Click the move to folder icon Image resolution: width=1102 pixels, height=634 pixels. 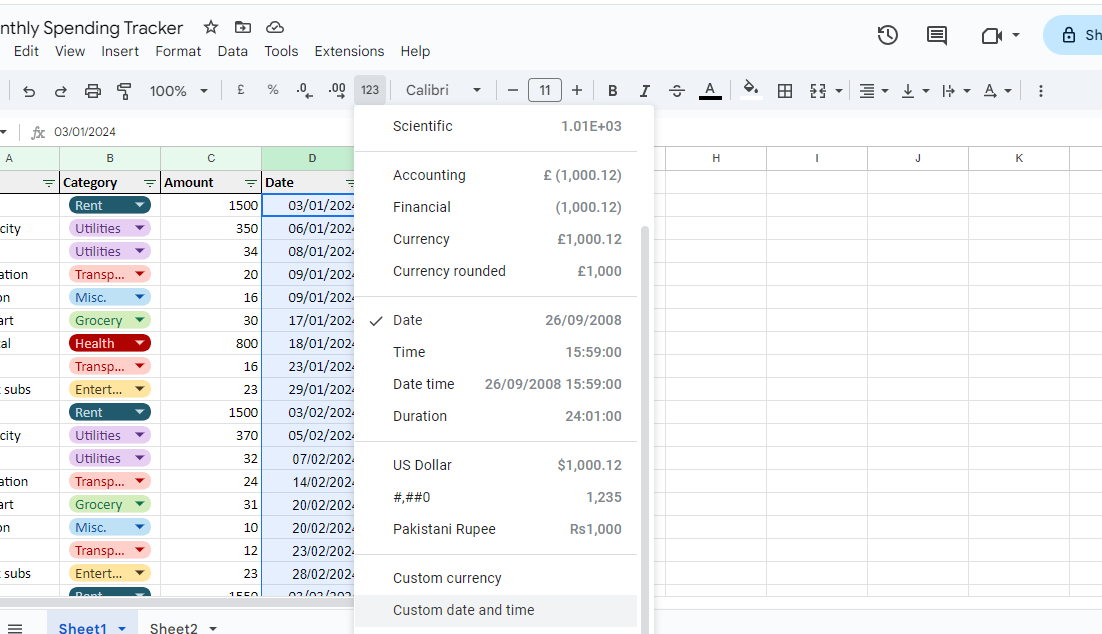[x=242, y=27]
